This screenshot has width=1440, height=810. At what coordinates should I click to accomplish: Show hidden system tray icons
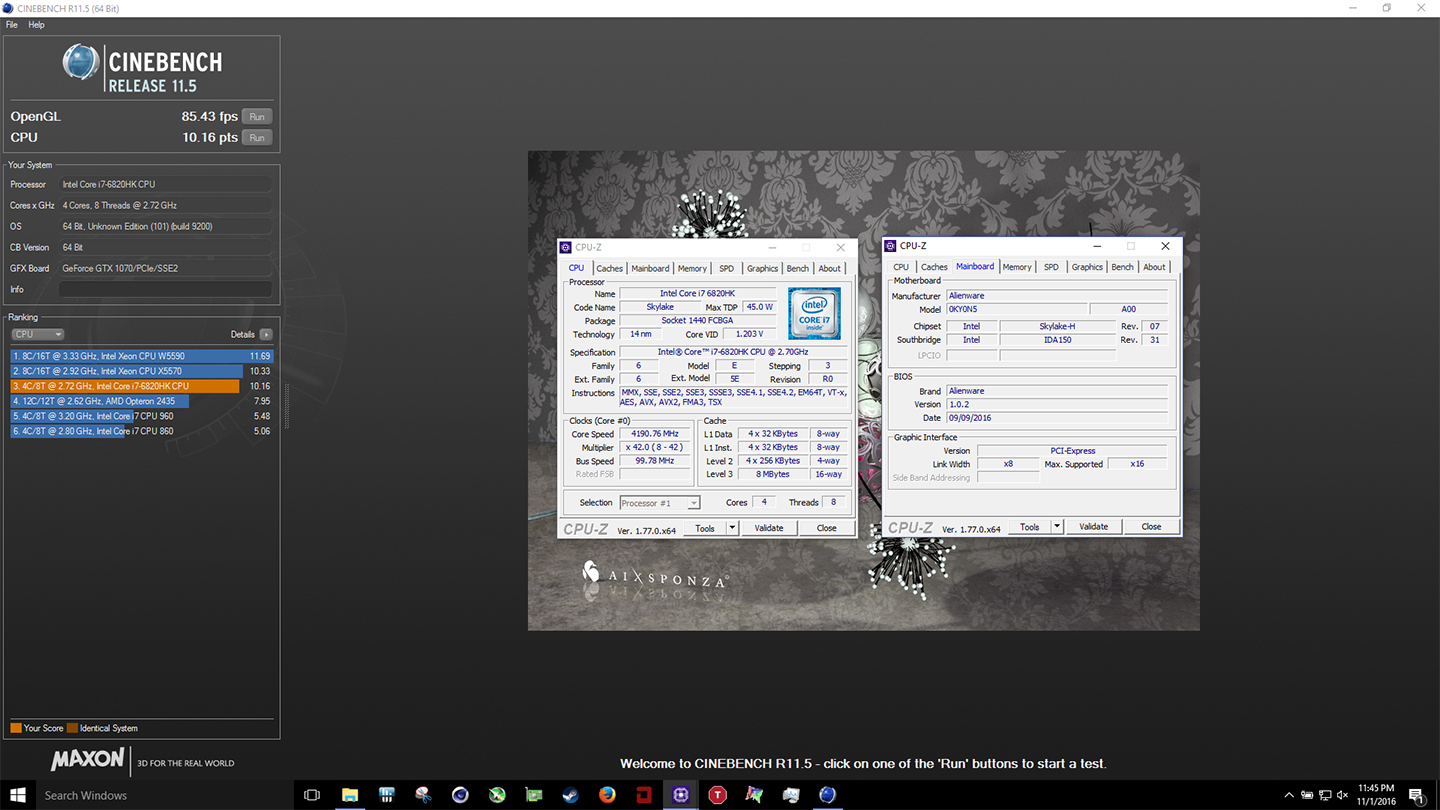[1289, 796]
